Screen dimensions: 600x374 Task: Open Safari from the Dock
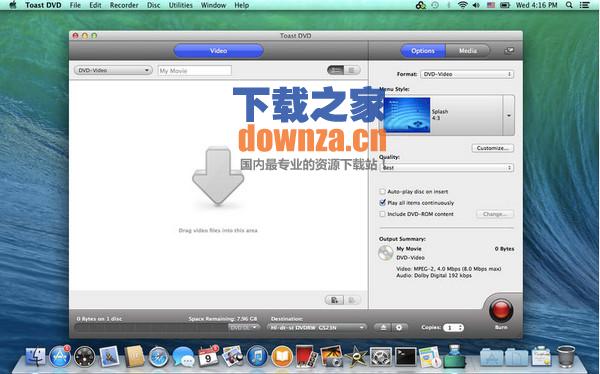158,357
